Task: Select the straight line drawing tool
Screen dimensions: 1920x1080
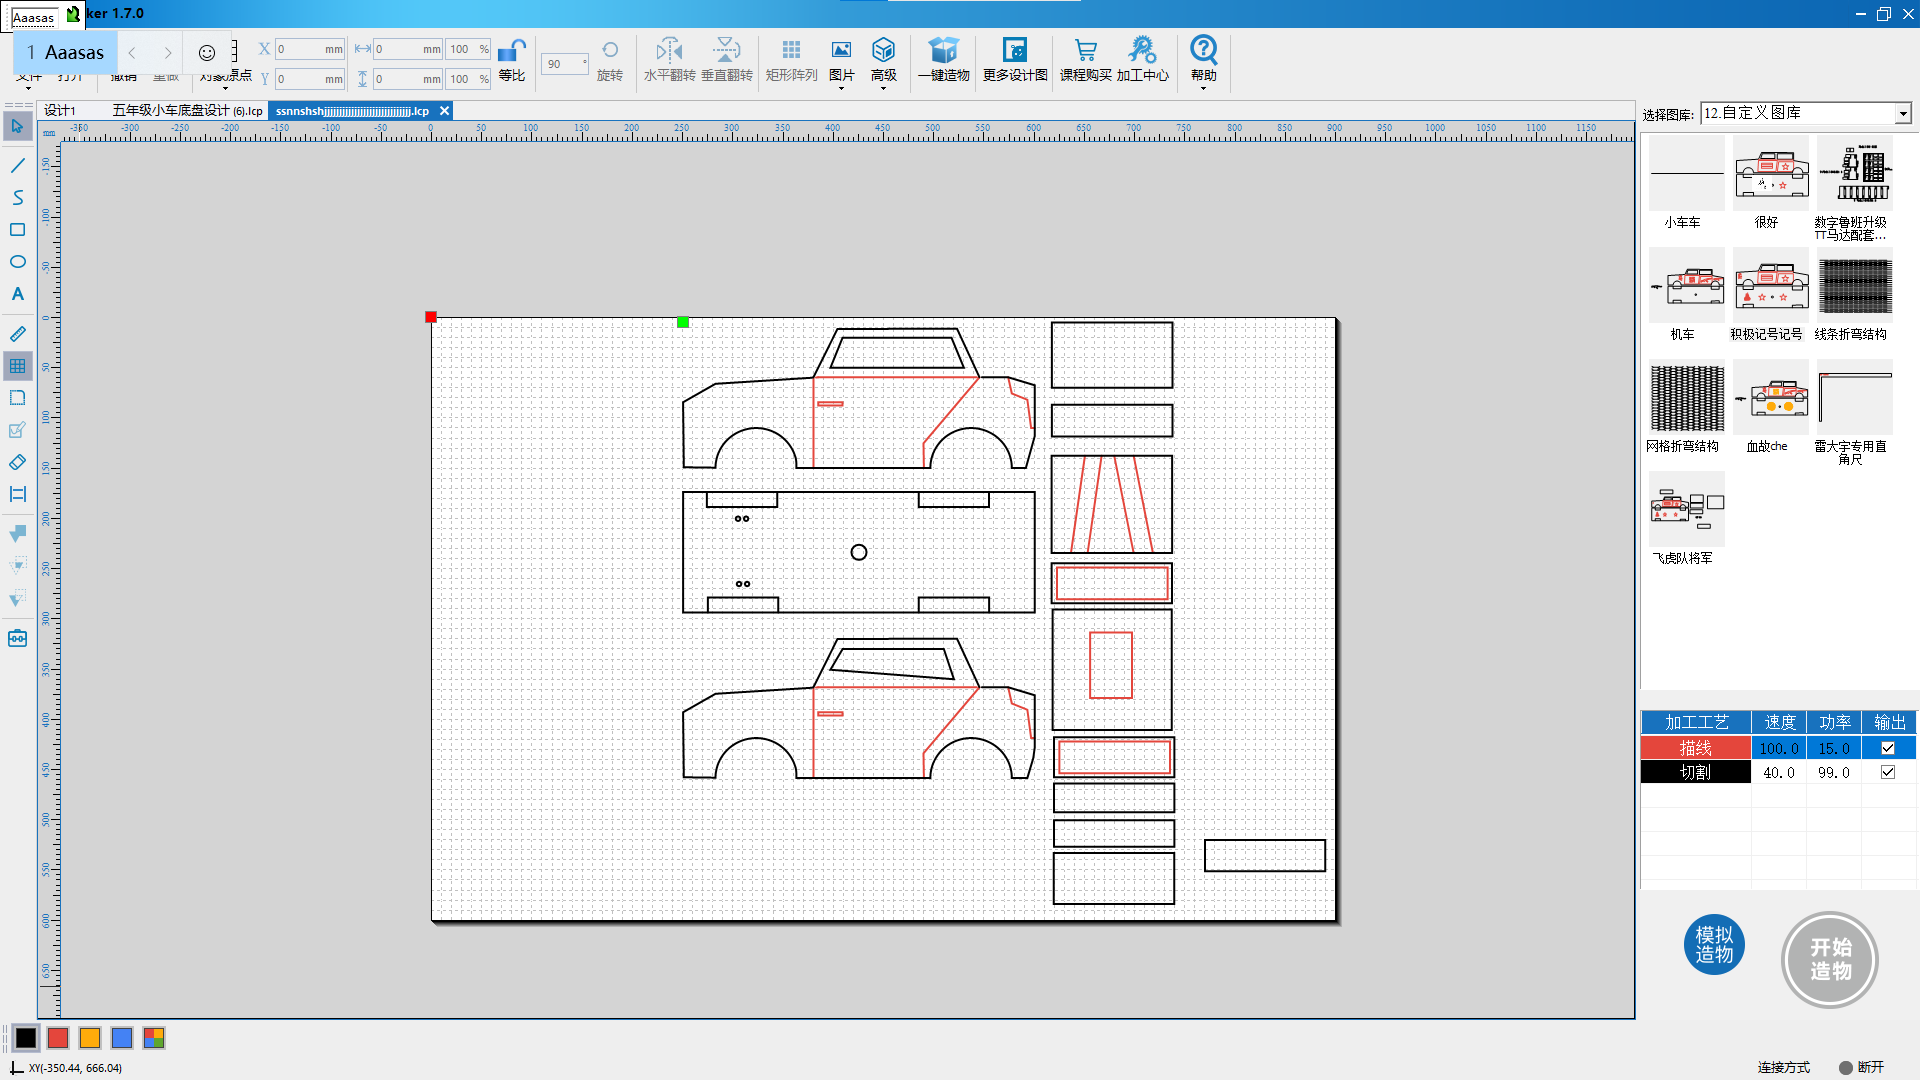Action: point(18,165)
